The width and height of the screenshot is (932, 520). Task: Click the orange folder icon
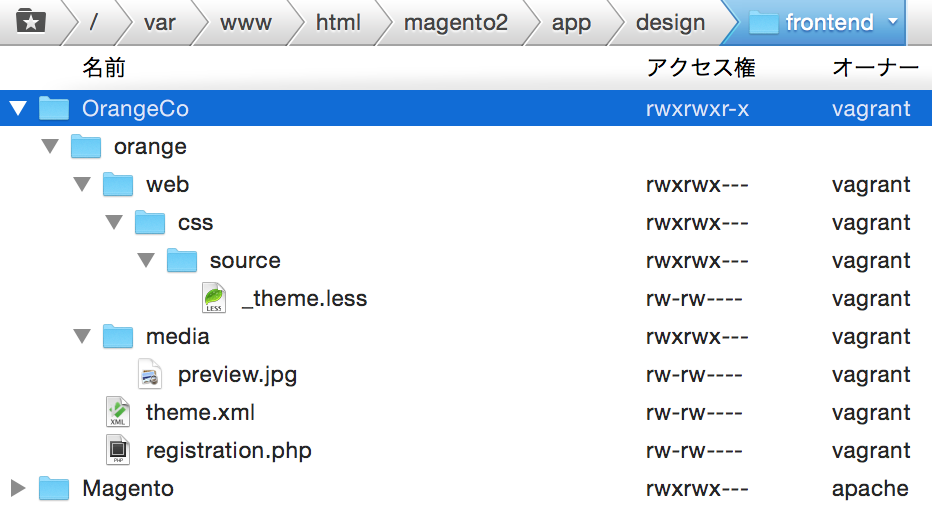[86, 146]
